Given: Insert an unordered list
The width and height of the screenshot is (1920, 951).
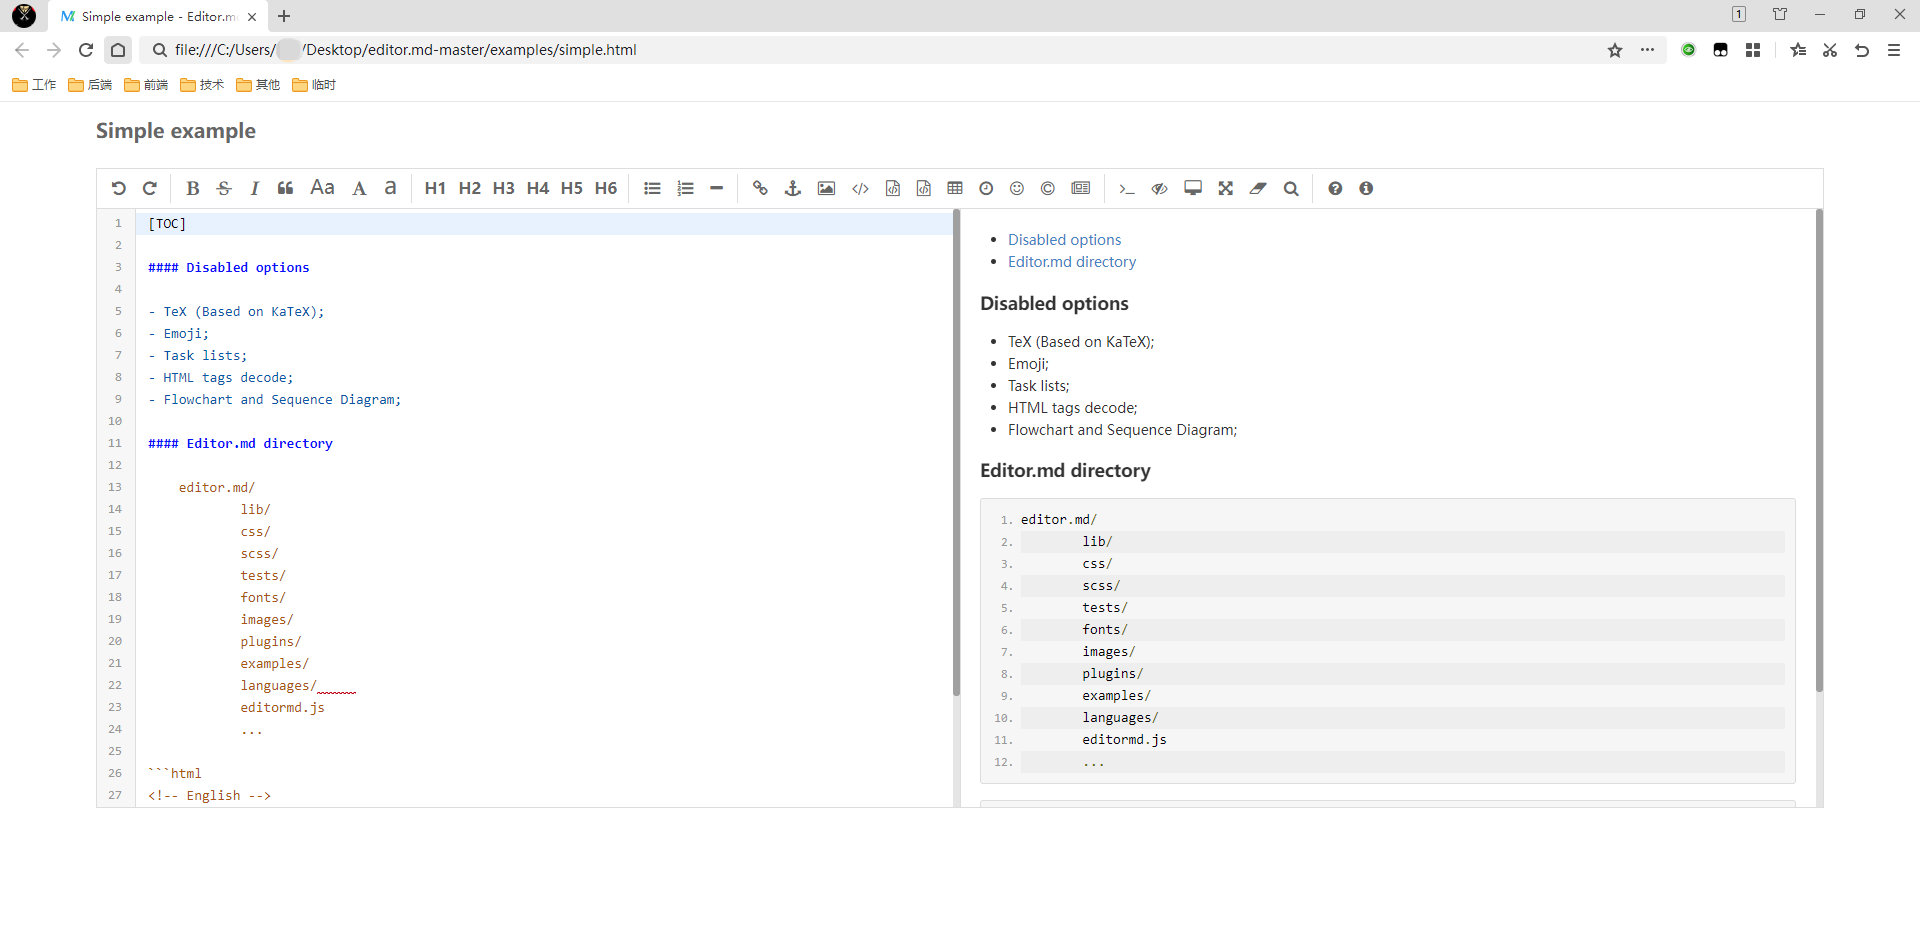Looking at the screenshot, I should [652, 188].
